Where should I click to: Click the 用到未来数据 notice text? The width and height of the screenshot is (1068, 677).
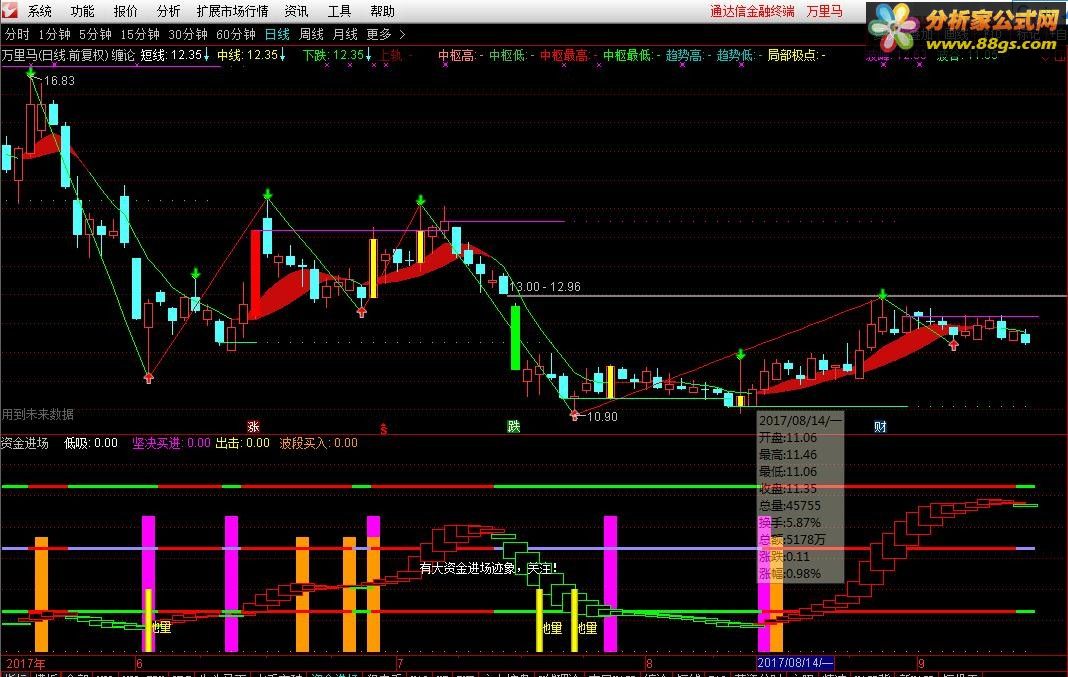(37, 413)
